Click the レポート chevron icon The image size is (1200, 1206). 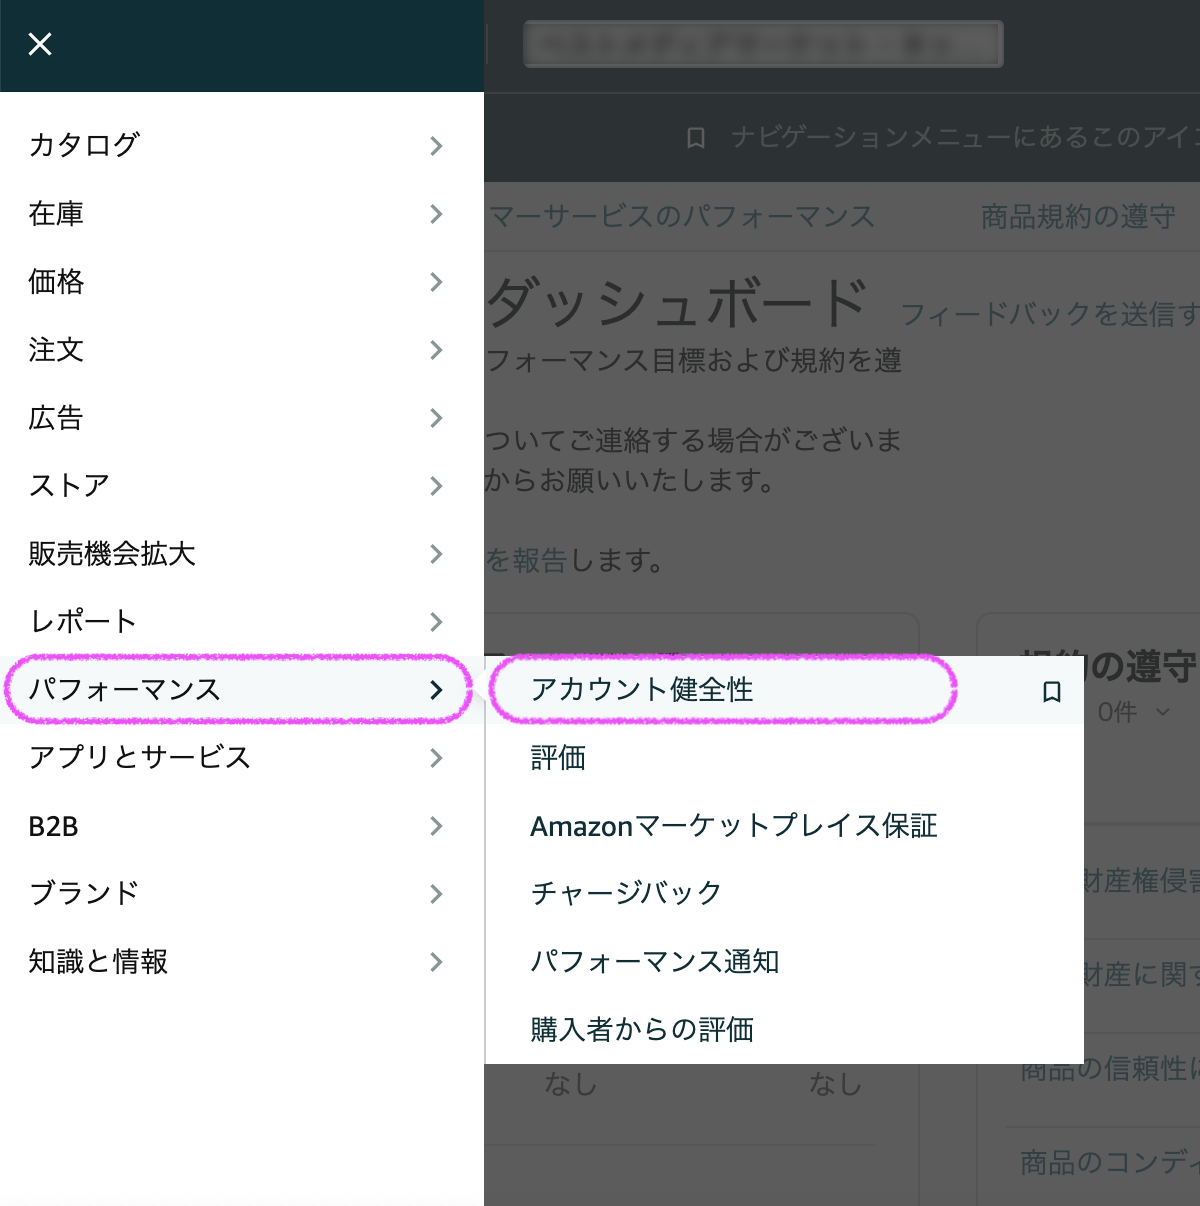tap(436, 622)
